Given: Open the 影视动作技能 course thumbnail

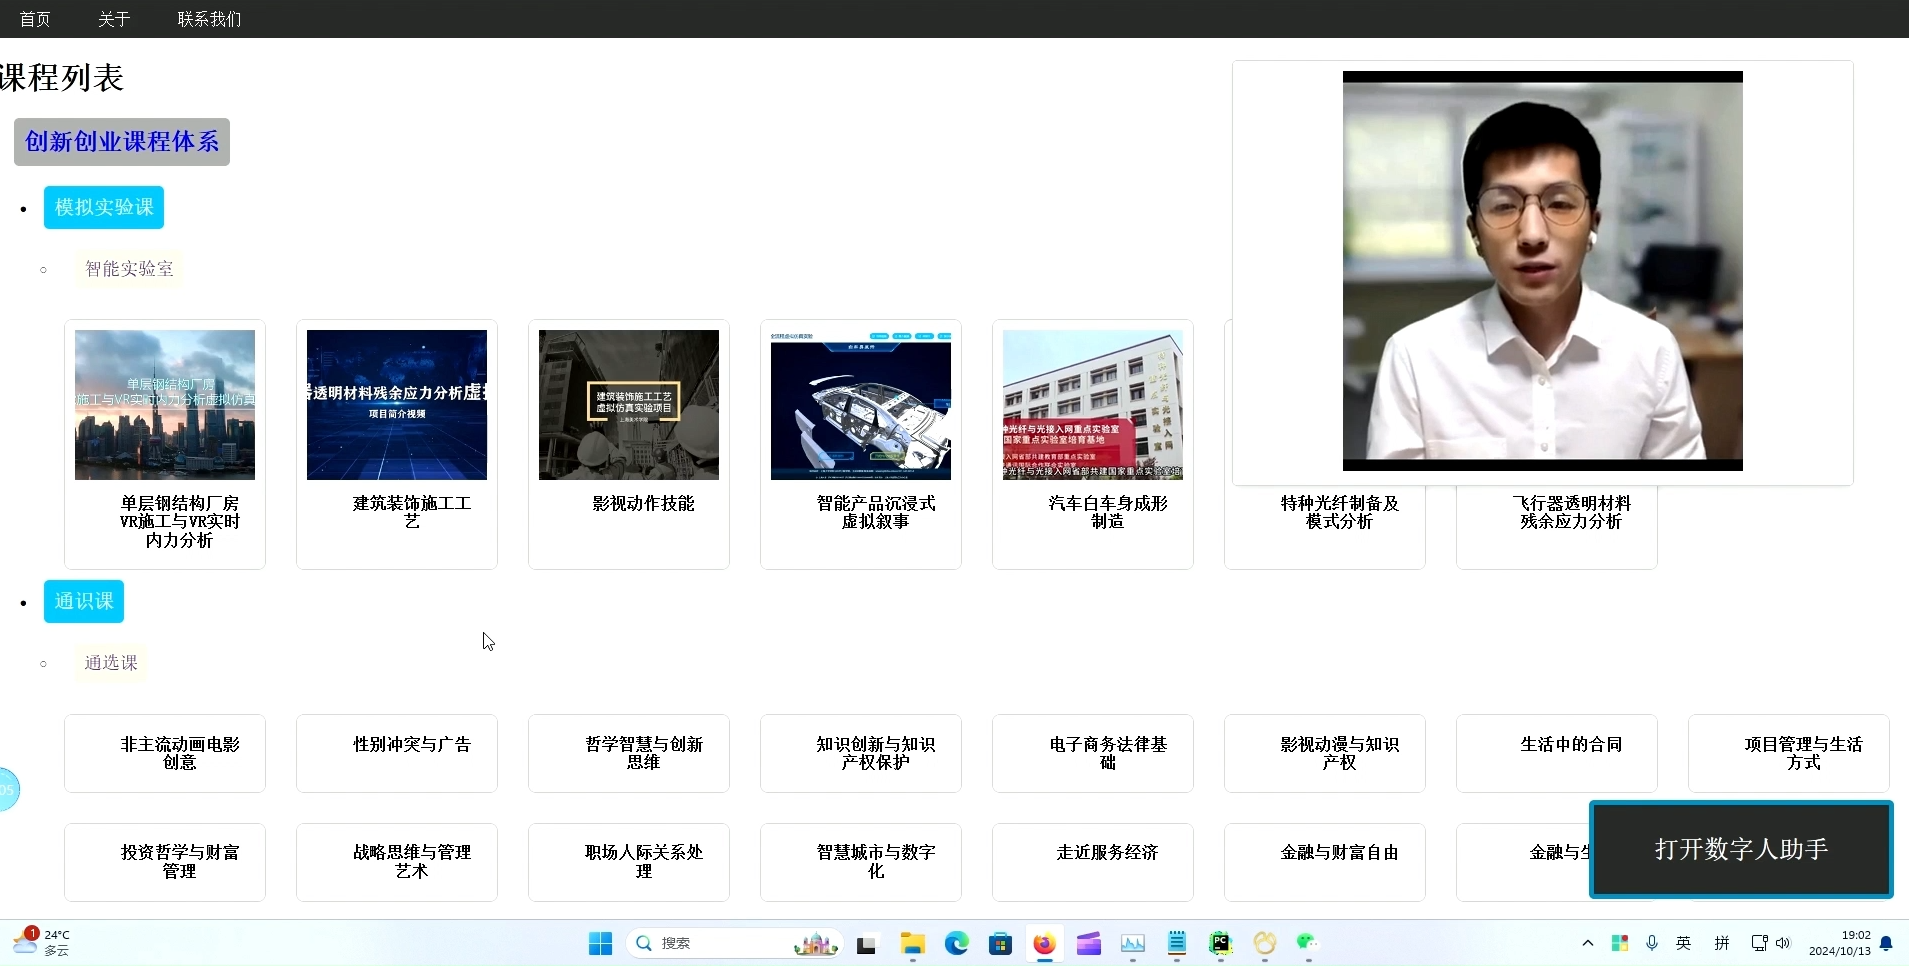Looking at the screenshot, I should coord(629,405).
